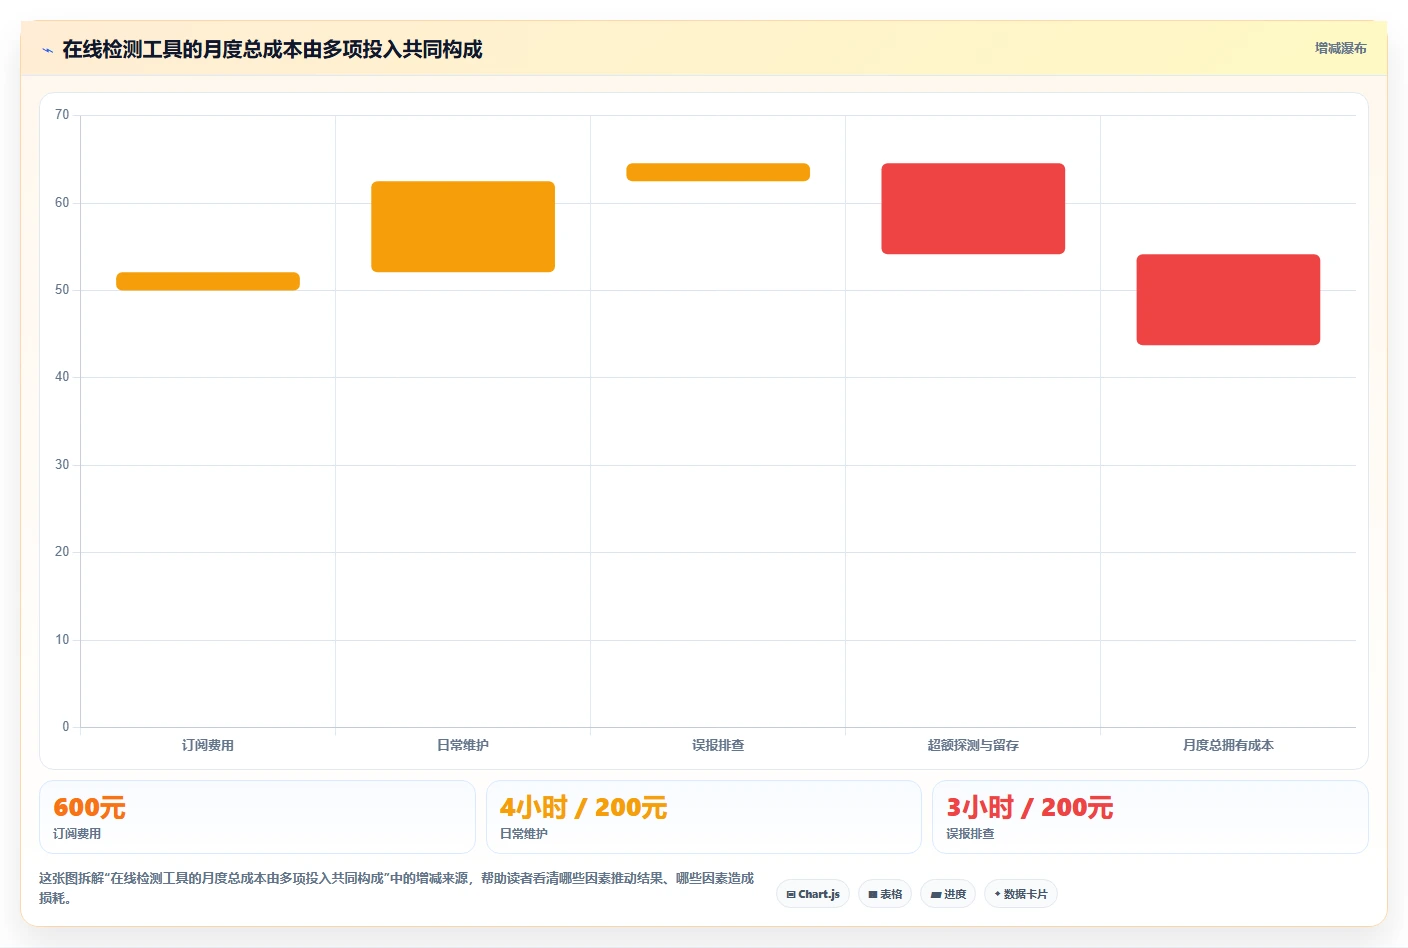The image size is (1408, 948).
Task: Select the 订阅费用 orange bar
Action: 208,281
